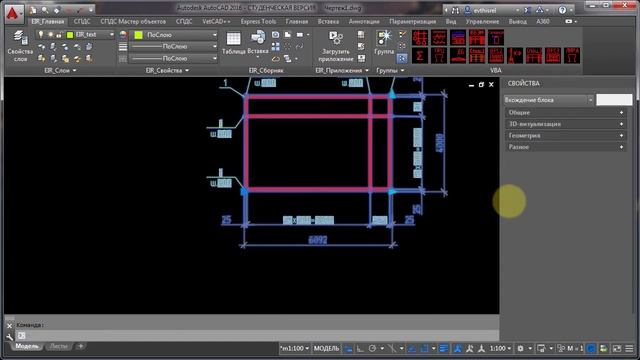The image size is (640, 360).
Task: Click the four-squares icon in EIR_Сборник panel
Action: point(276,47)
